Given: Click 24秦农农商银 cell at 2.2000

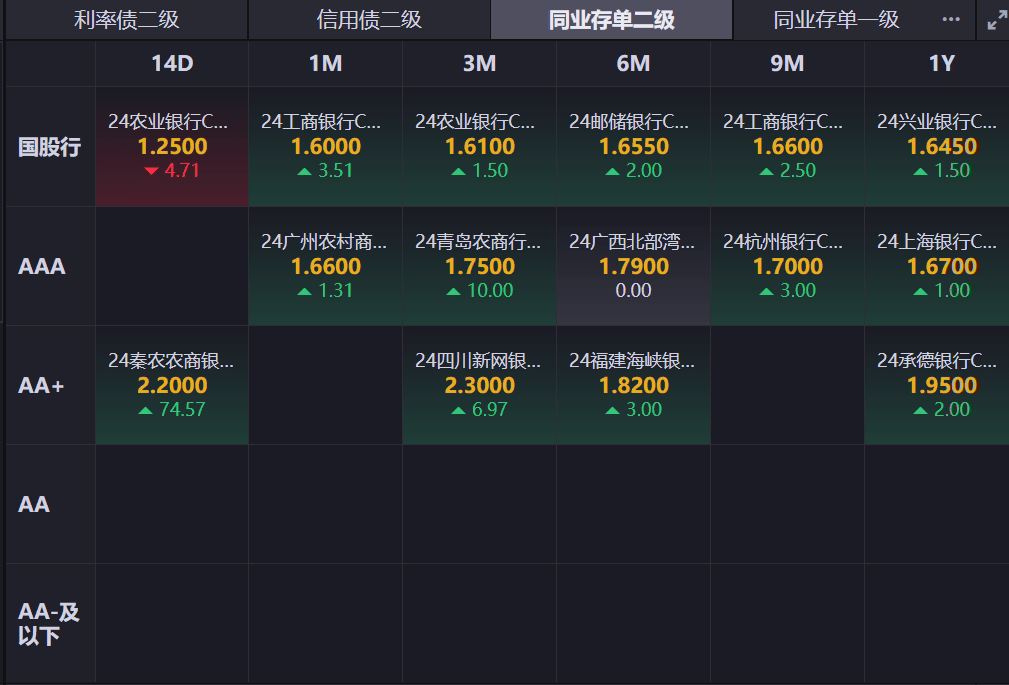Looking at the screenshot, I should click(x=172, y=385).
